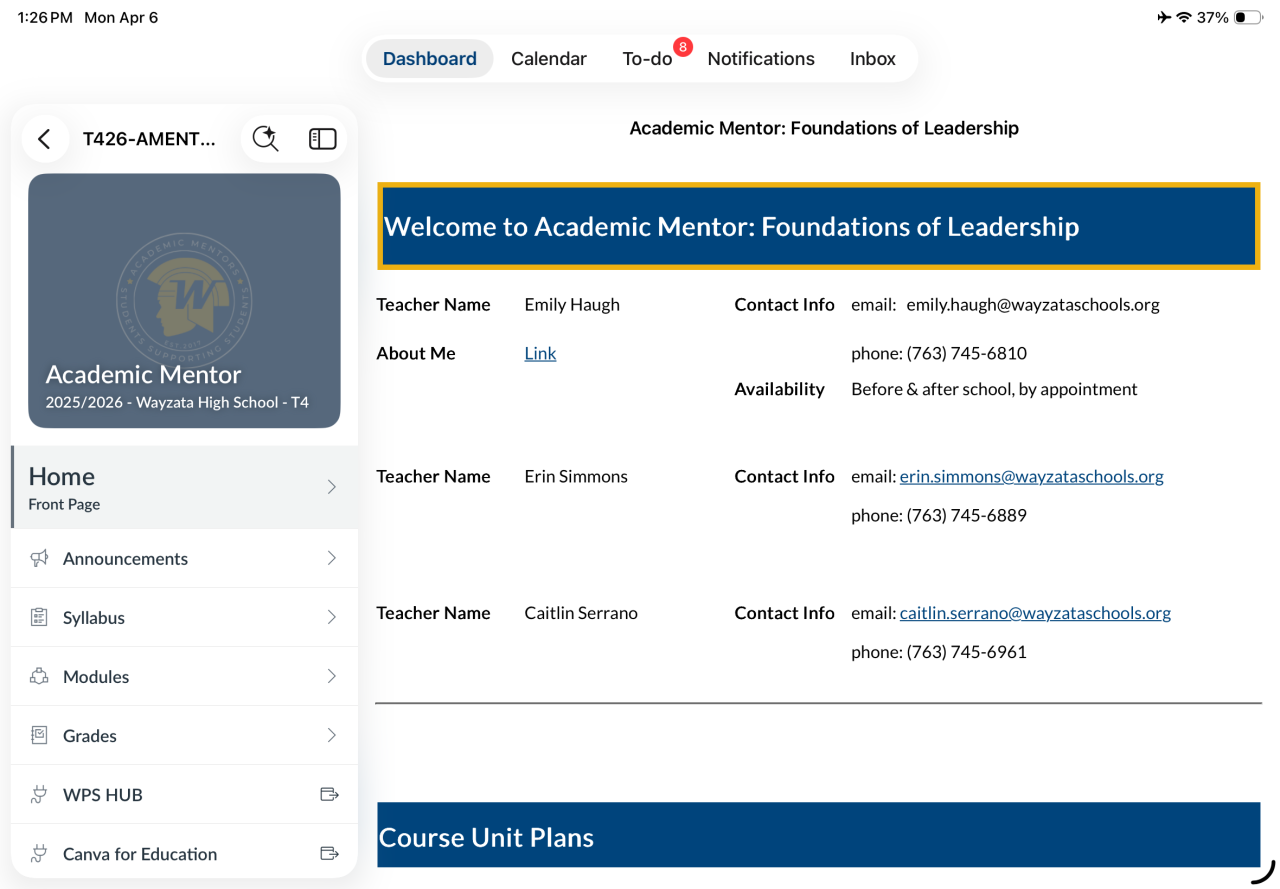The width and height of the screenshot is (1280, 889).
Task: Click caitlin.serrano@wayzataschools.org email link
Action: pyautogui.click(x=1035, y=613)
